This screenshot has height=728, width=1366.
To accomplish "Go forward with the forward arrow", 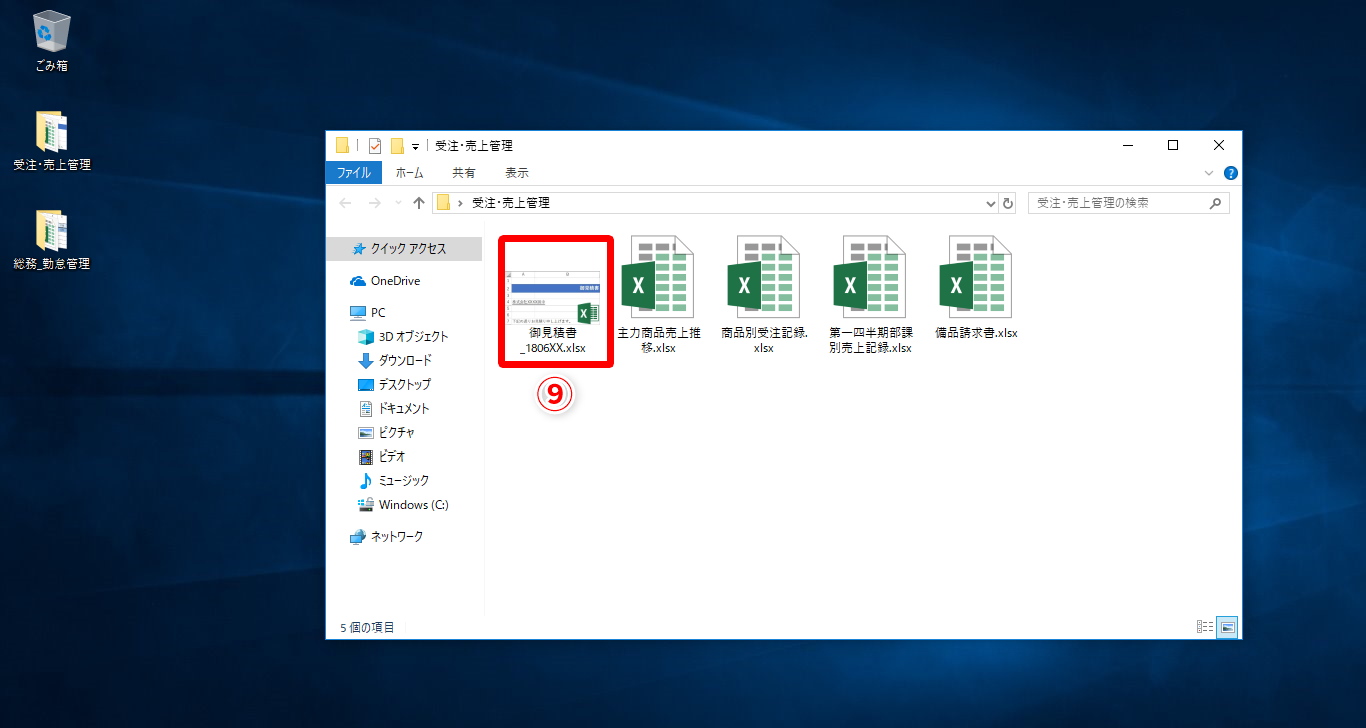I will 375,203.
